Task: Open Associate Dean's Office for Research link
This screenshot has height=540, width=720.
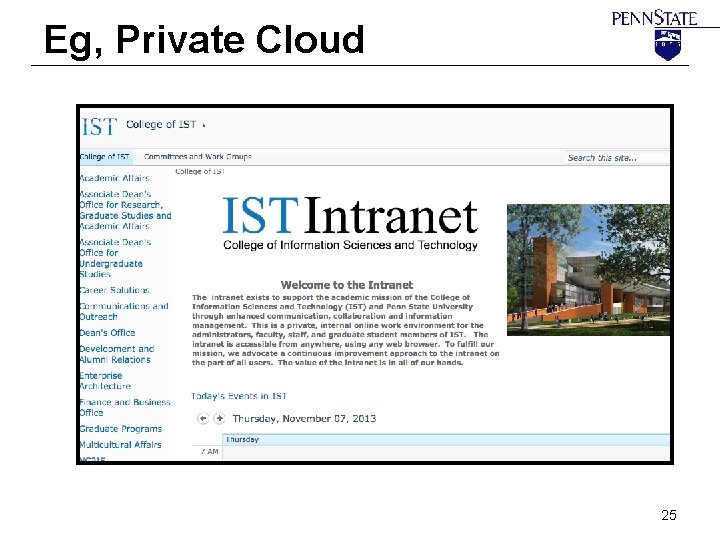Action: point(125,210)
